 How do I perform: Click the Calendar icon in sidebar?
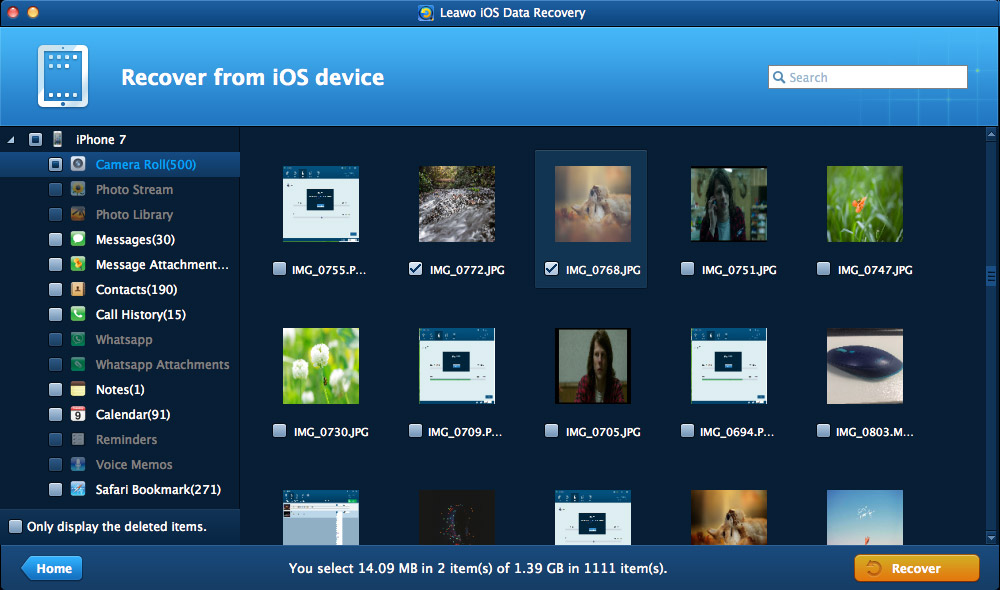pyautogui.click(x=78, y=414)
